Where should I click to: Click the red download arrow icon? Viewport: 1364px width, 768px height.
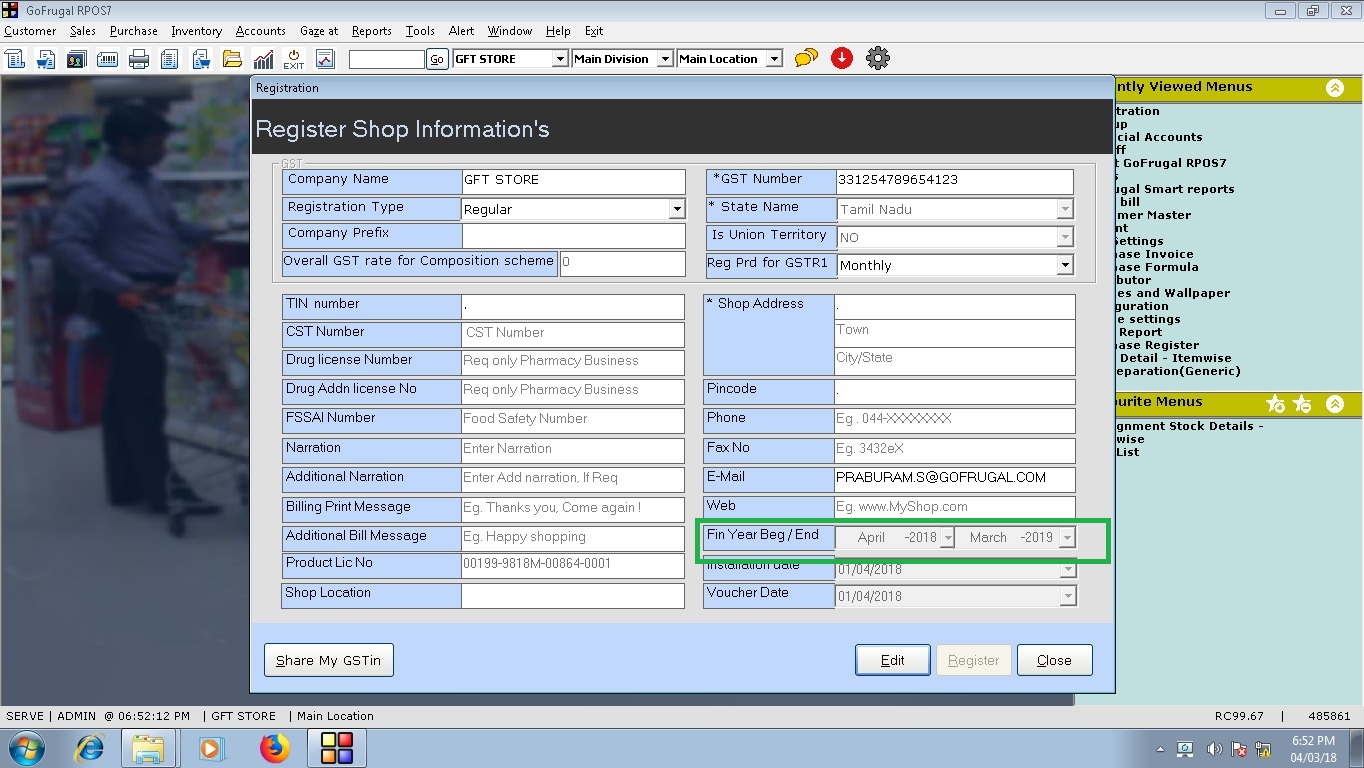pyautogui.click(x=842, y=58)
